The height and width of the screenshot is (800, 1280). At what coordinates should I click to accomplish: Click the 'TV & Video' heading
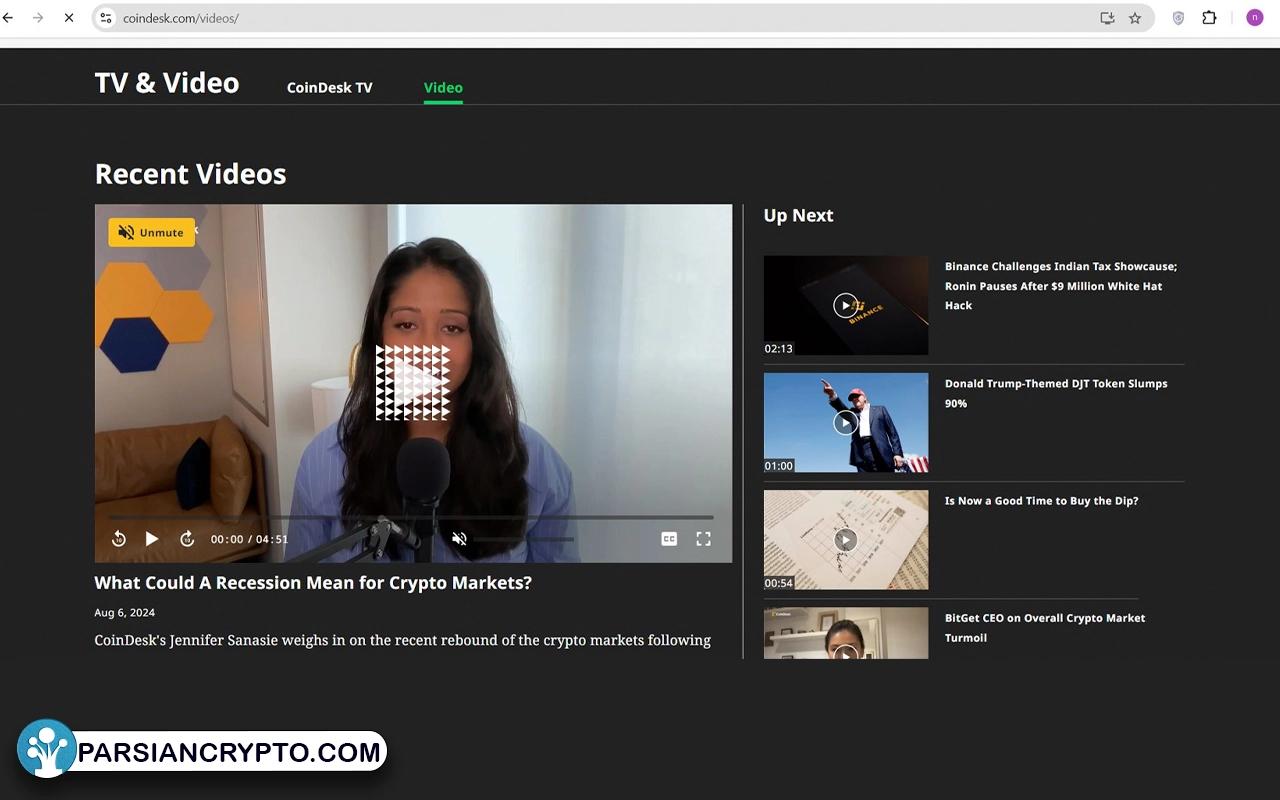167,83
